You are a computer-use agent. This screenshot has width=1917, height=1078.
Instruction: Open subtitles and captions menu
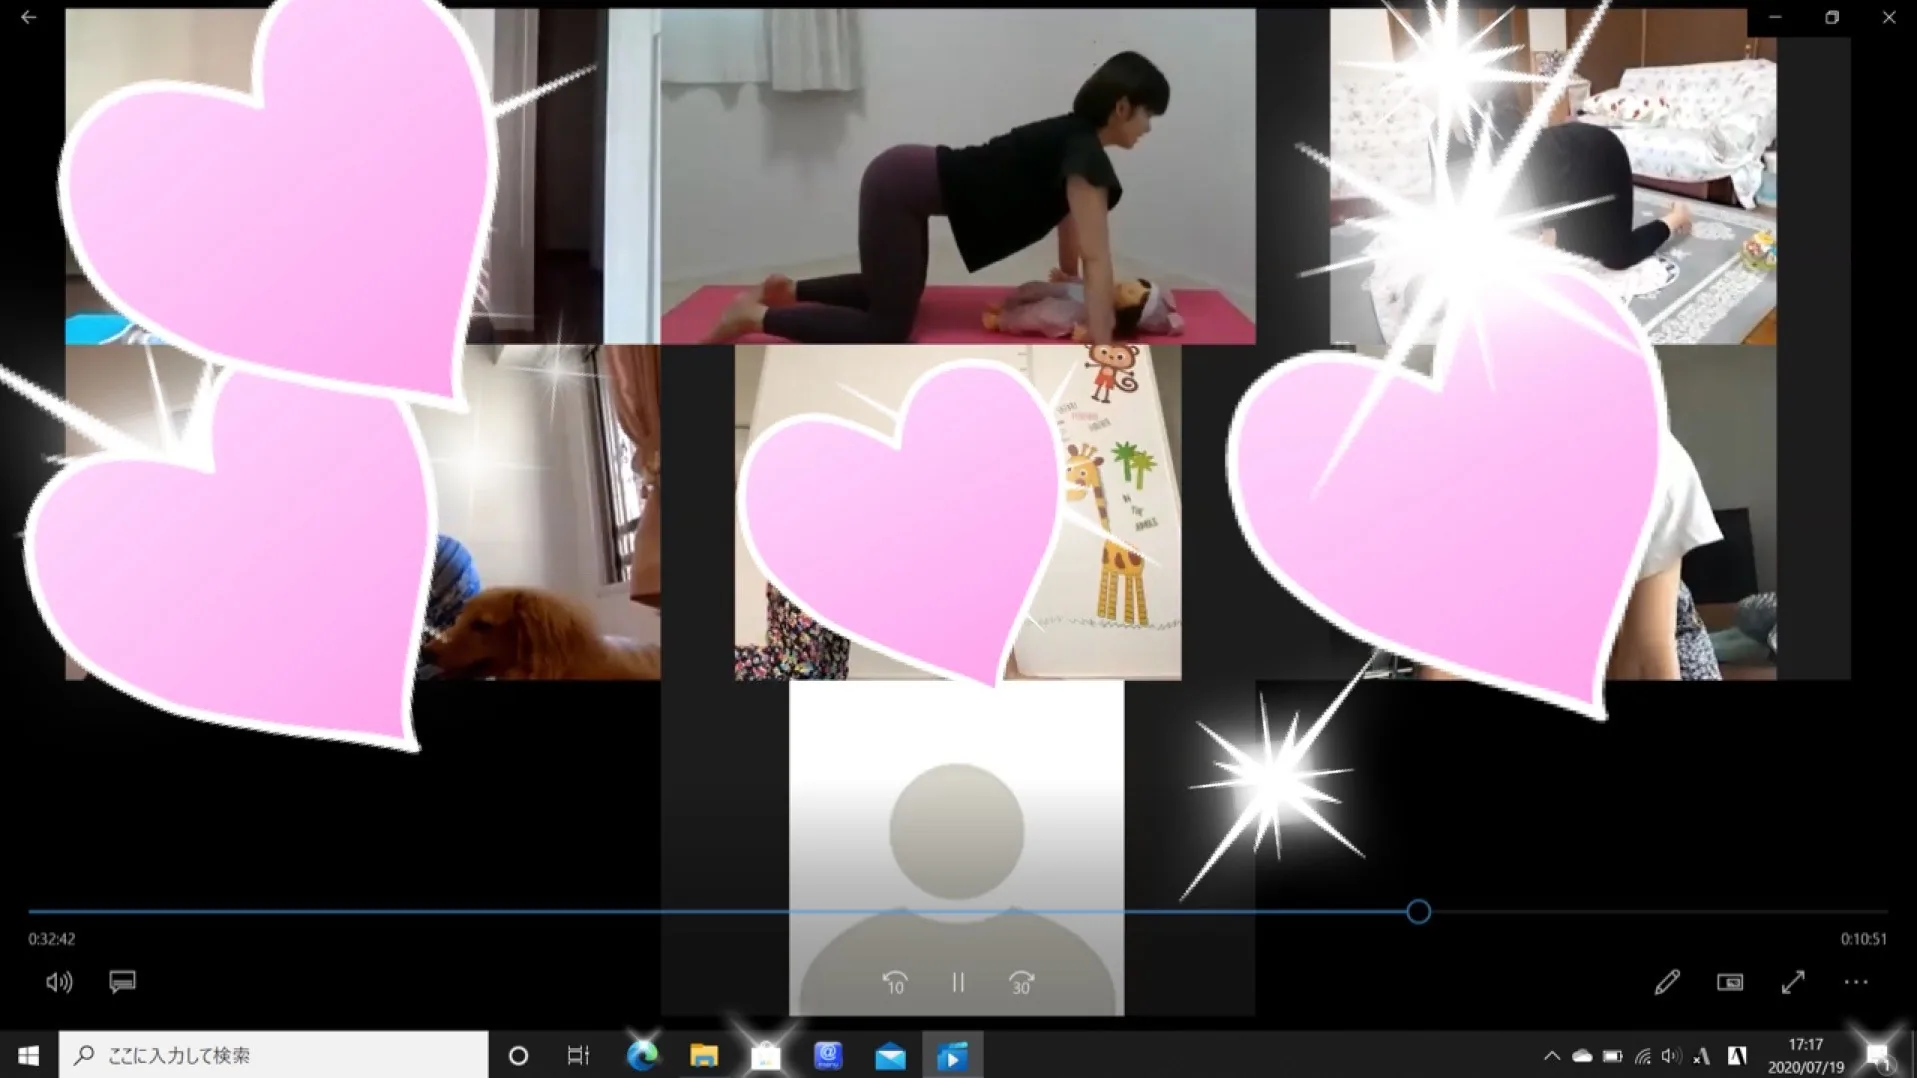coord(122,982)
